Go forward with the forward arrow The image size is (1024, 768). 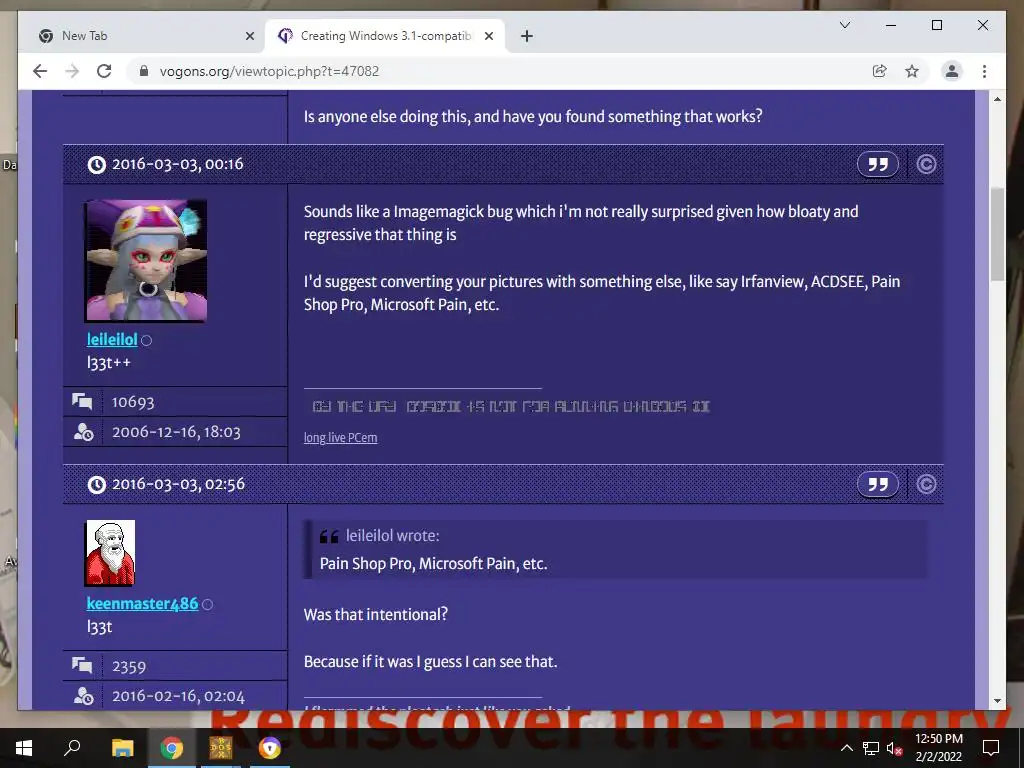click(72, 71)
